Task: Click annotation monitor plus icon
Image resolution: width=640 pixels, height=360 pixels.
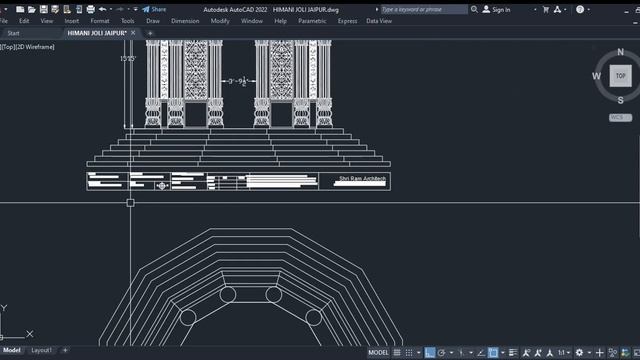Action: [599, 353]
